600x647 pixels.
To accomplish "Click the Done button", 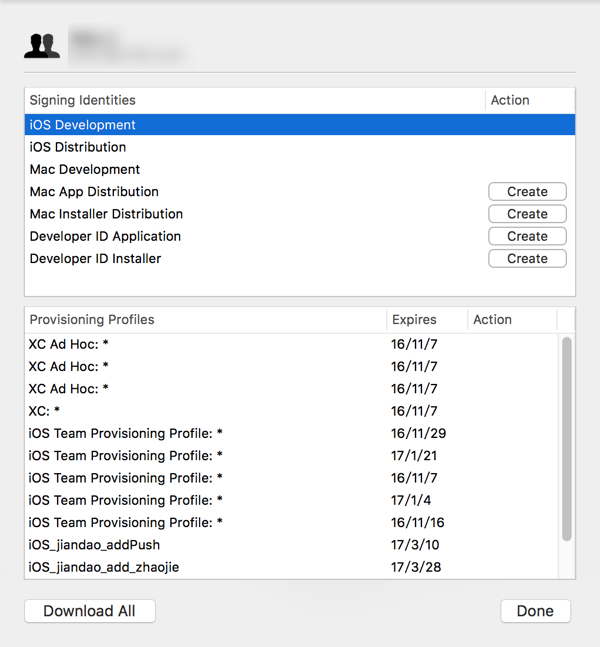I will (535, 611).
